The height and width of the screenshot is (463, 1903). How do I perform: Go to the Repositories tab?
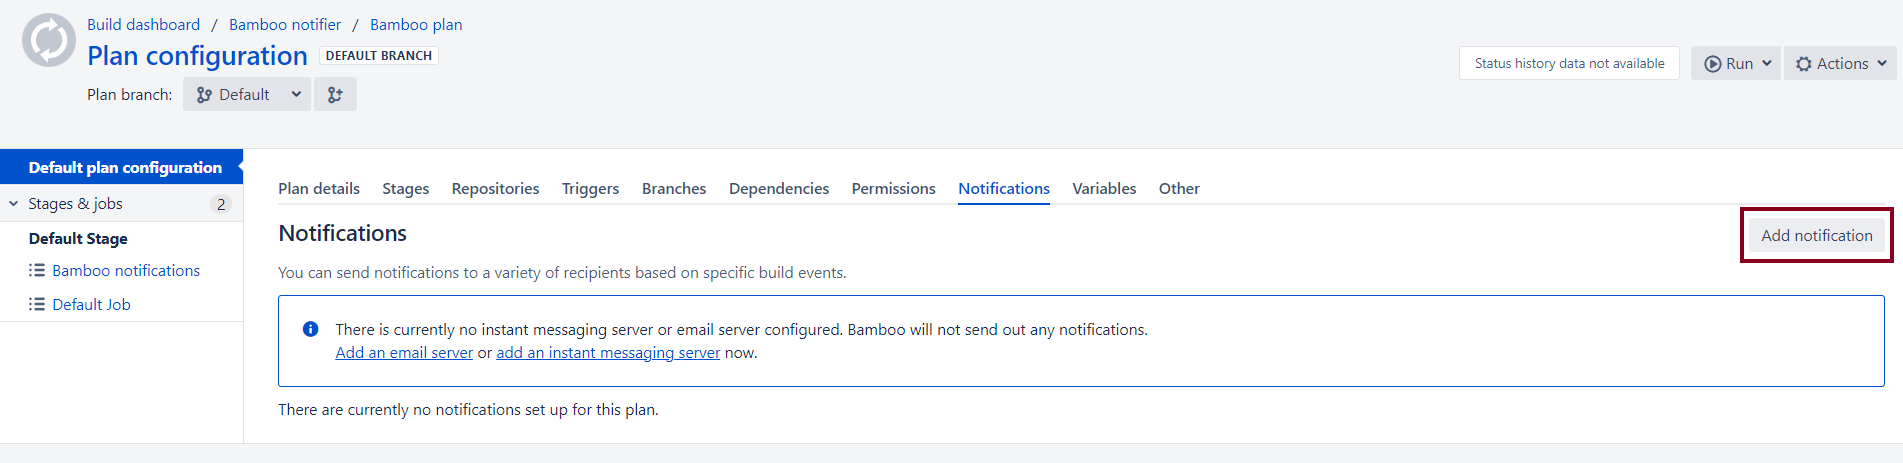(495, 188)
